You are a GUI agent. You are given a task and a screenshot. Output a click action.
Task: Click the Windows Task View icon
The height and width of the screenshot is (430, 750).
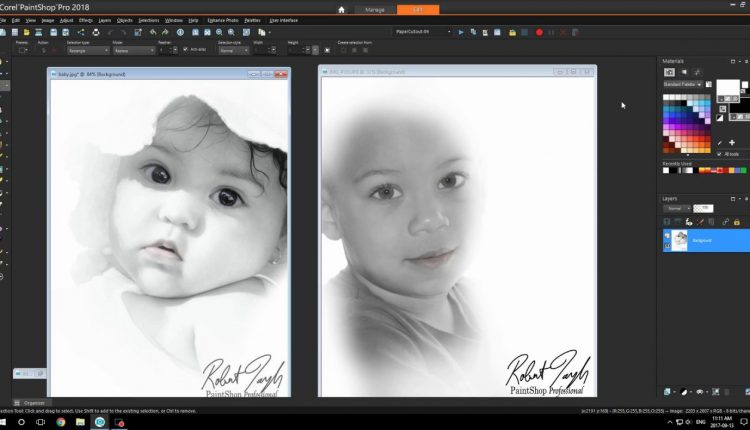coord(41,422)
